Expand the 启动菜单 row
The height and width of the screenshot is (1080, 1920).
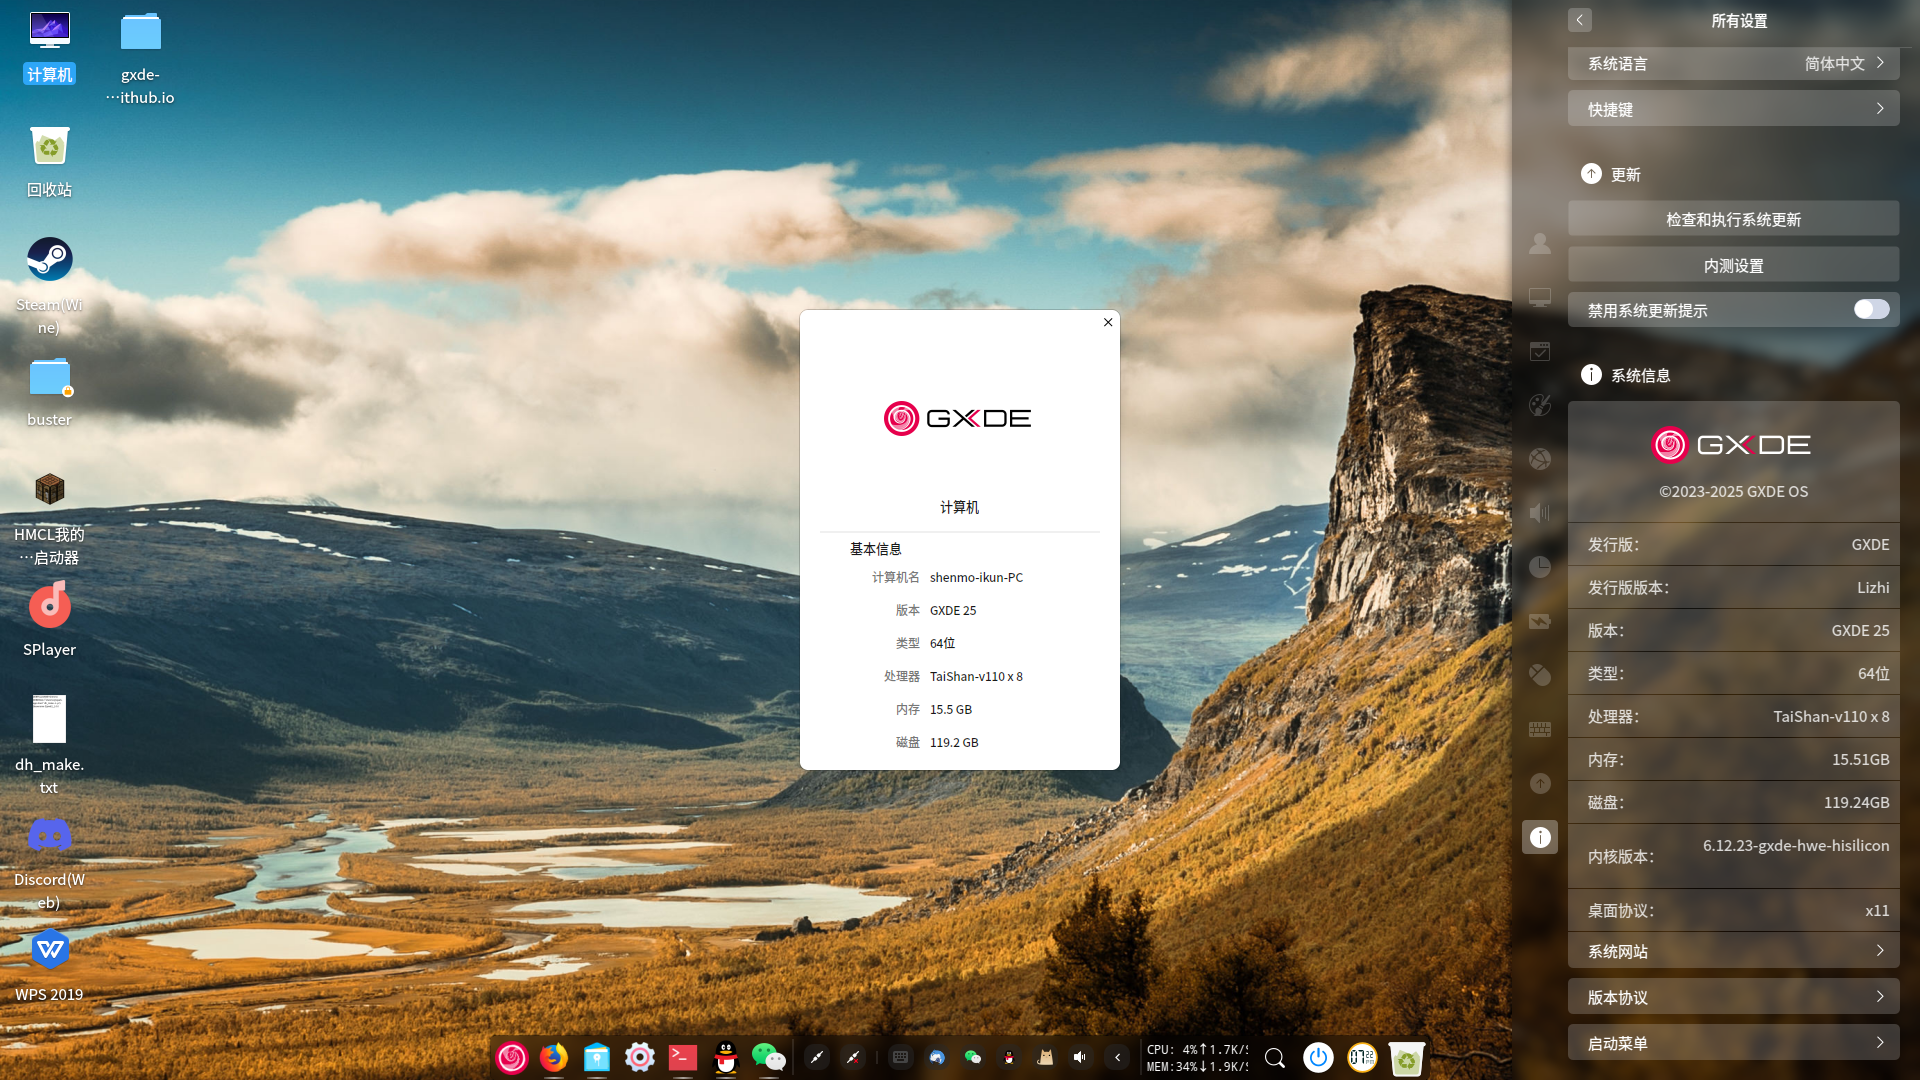pos(1734,1043)
